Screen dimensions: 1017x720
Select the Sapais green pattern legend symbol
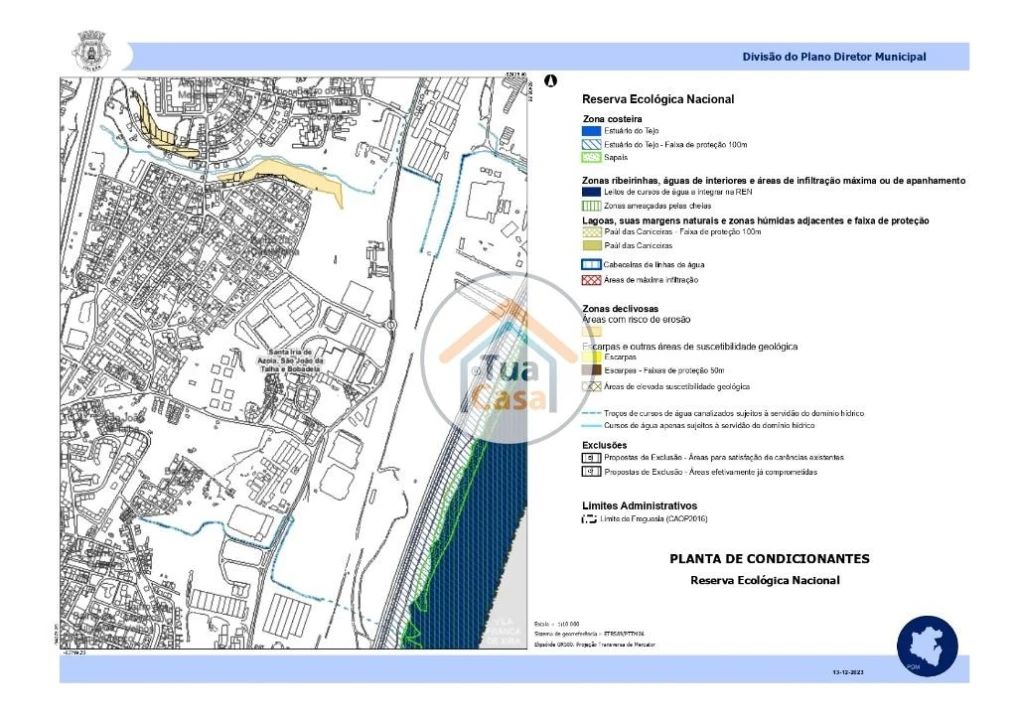592,158
